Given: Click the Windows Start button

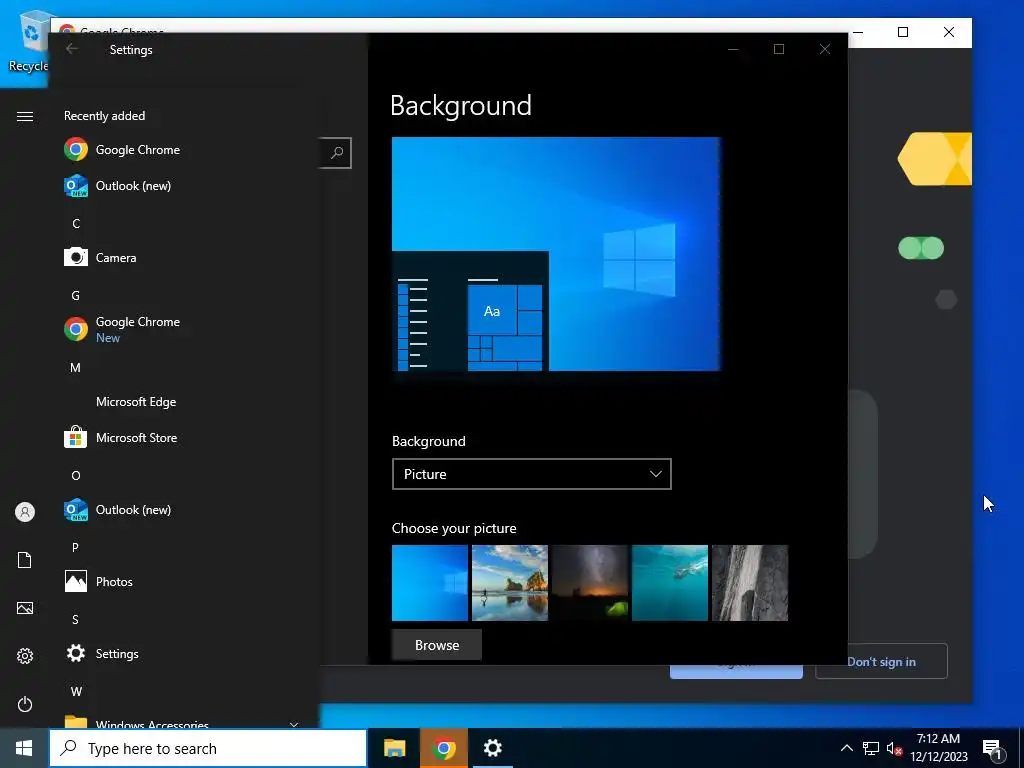Looking at the screenshot, I should [24, 748].
